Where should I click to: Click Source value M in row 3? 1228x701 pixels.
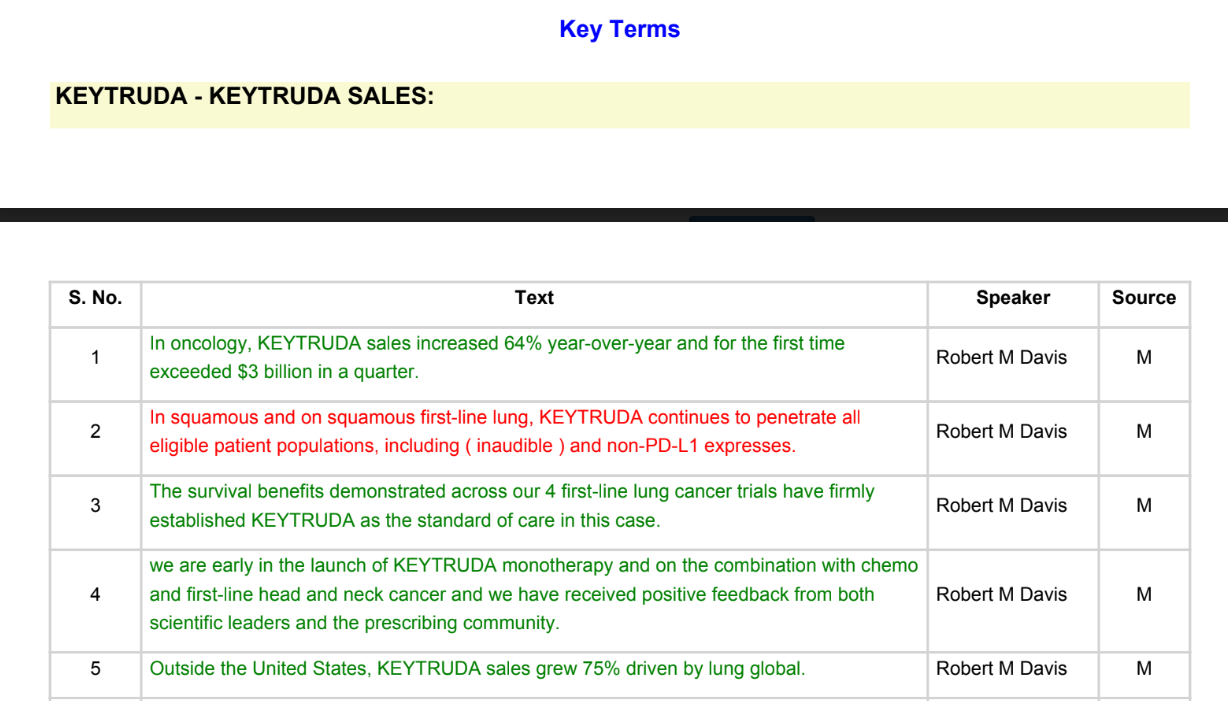pyautogui.click(x=1144, y=506)
